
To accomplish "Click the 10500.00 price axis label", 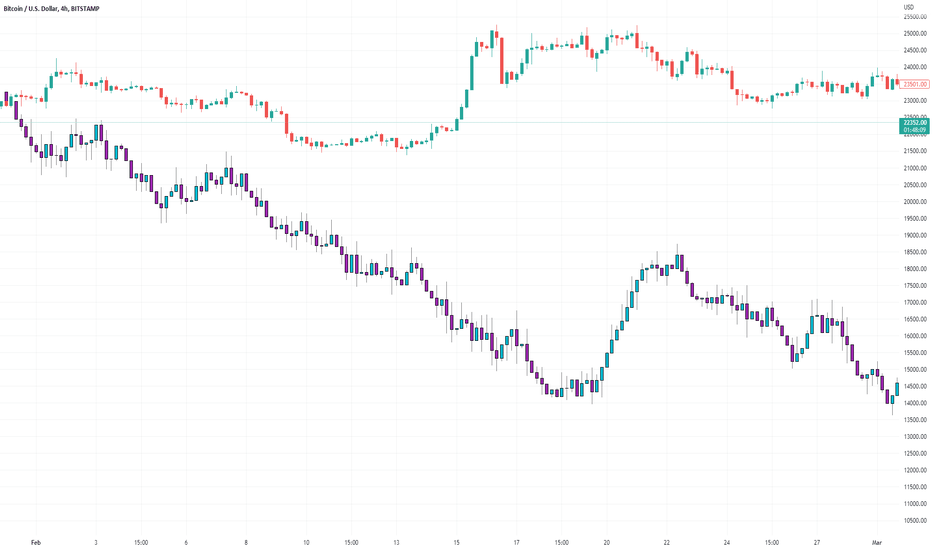I will [915, 521].
